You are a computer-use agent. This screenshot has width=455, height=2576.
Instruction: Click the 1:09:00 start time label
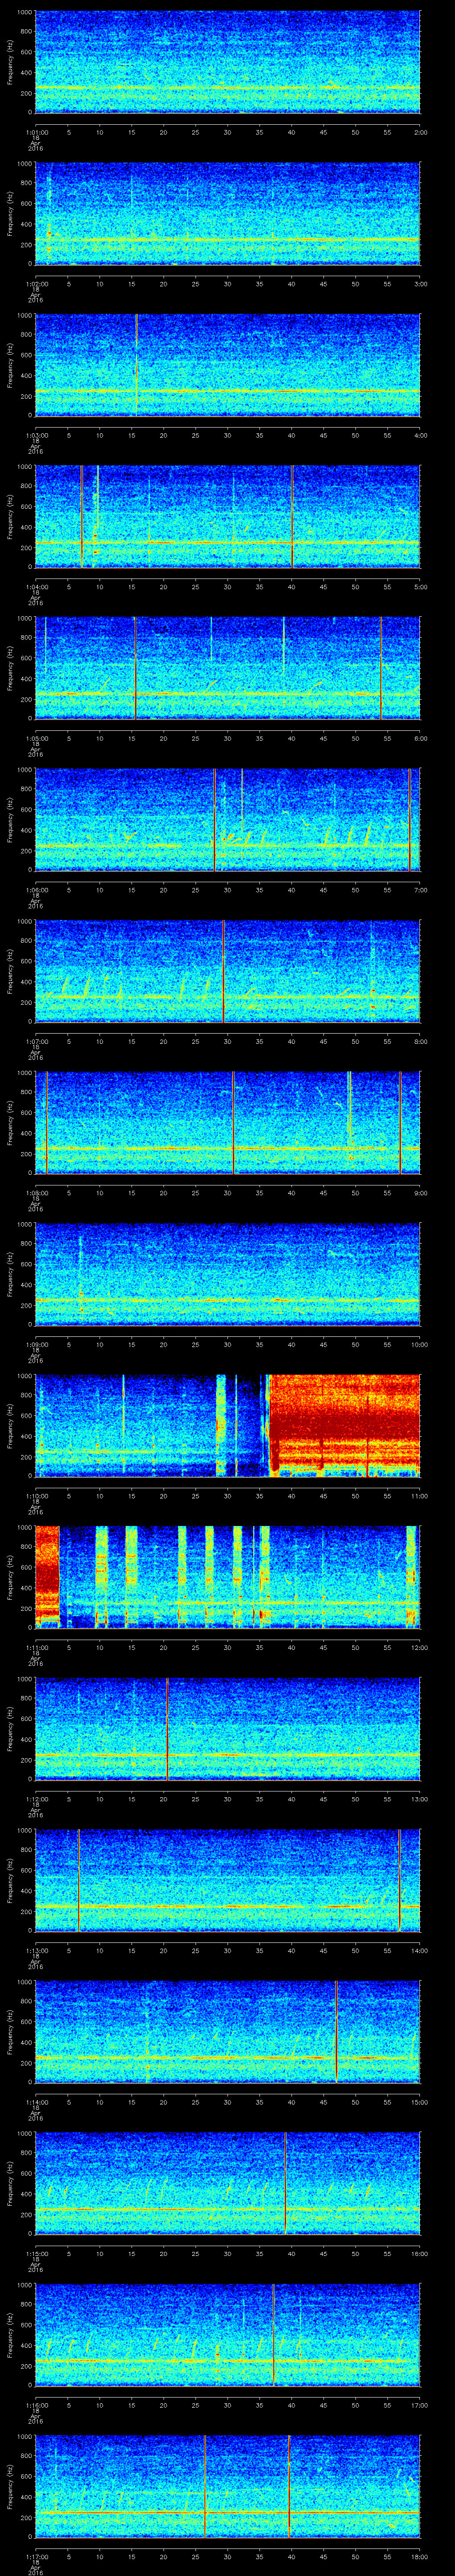point(36,1344)
